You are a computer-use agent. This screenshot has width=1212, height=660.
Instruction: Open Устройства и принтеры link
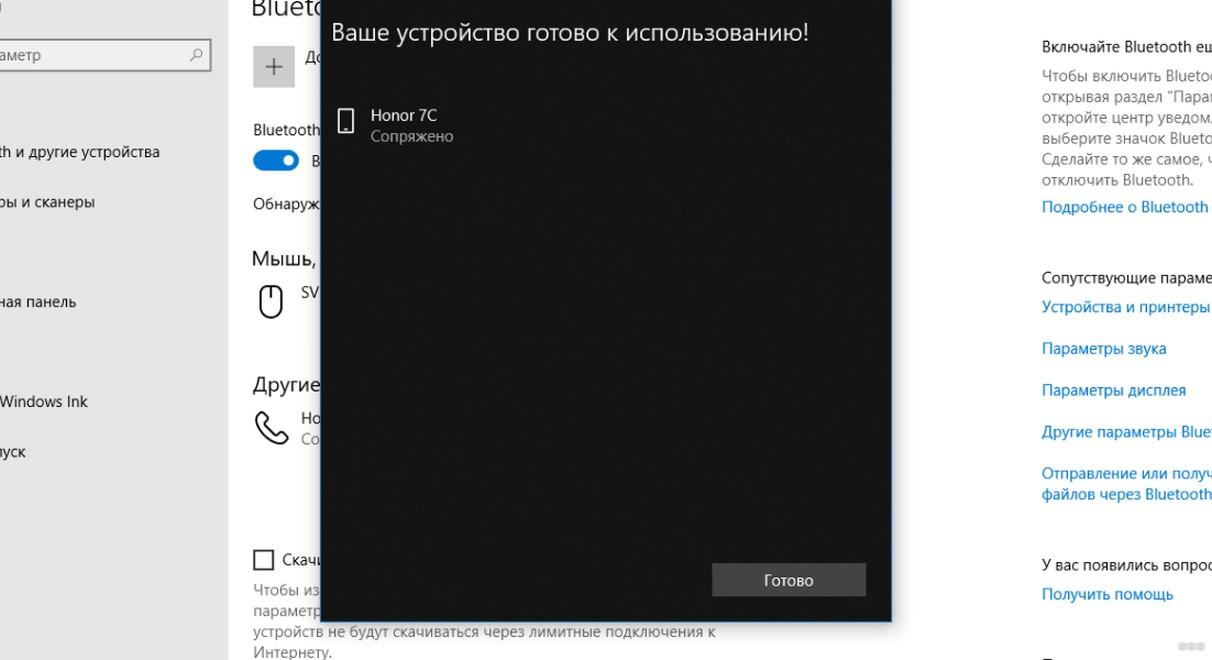(x=1126, y=307)
